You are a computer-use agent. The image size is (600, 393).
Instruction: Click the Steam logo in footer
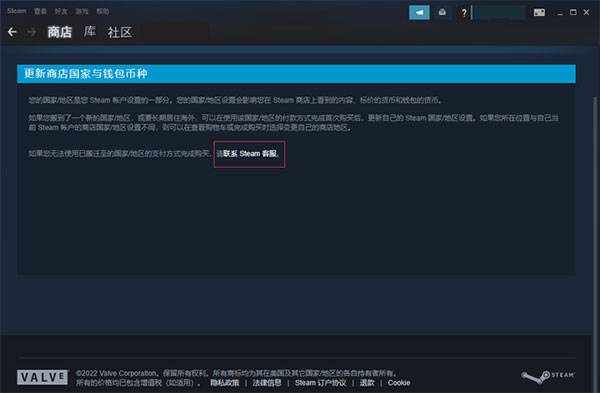tap(548, 377)
